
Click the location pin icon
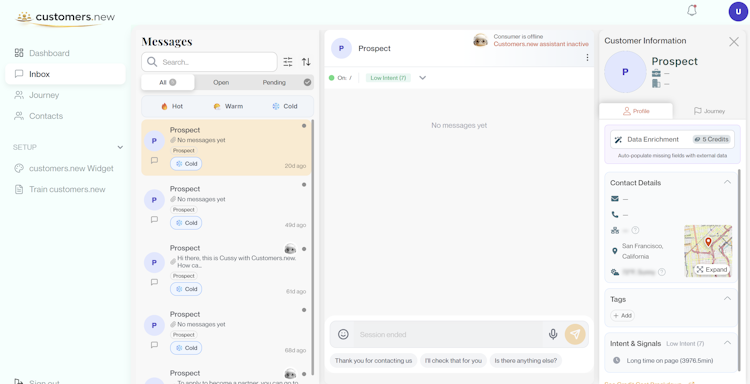(615, 251)
